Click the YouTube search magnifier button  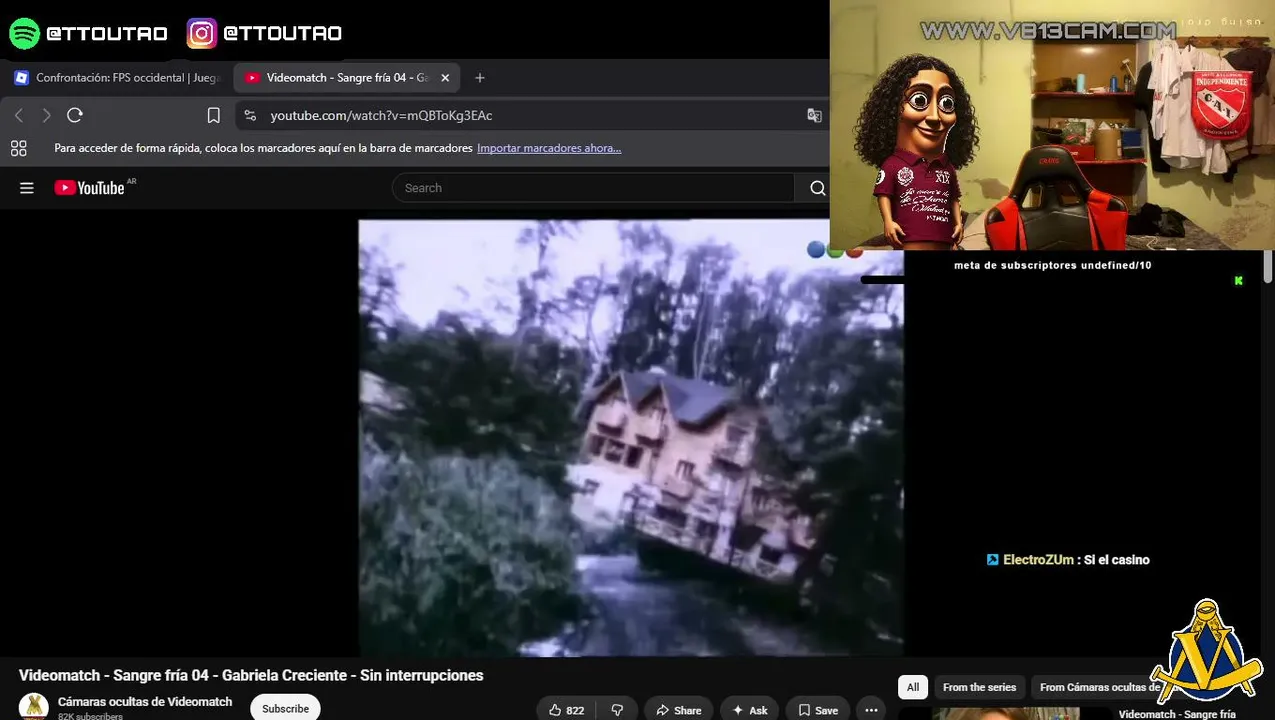817,188
